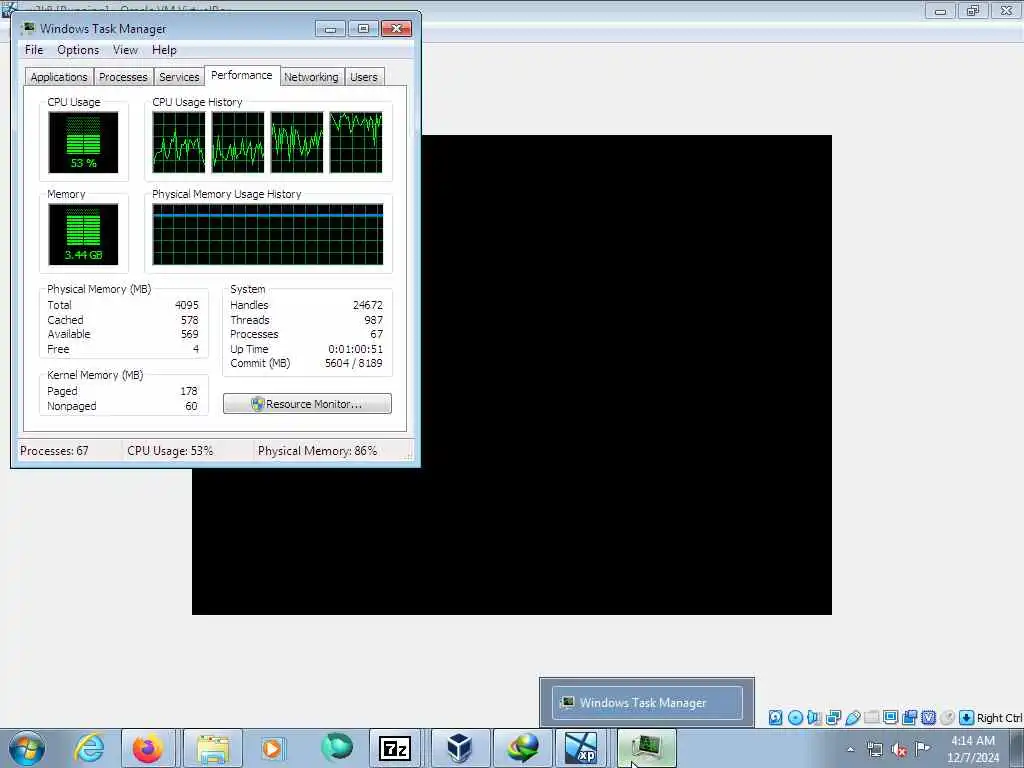Screen dimensions: 1024x768
Task: Click the Right Ctrl host key label
Action: [x=999, y=718]
